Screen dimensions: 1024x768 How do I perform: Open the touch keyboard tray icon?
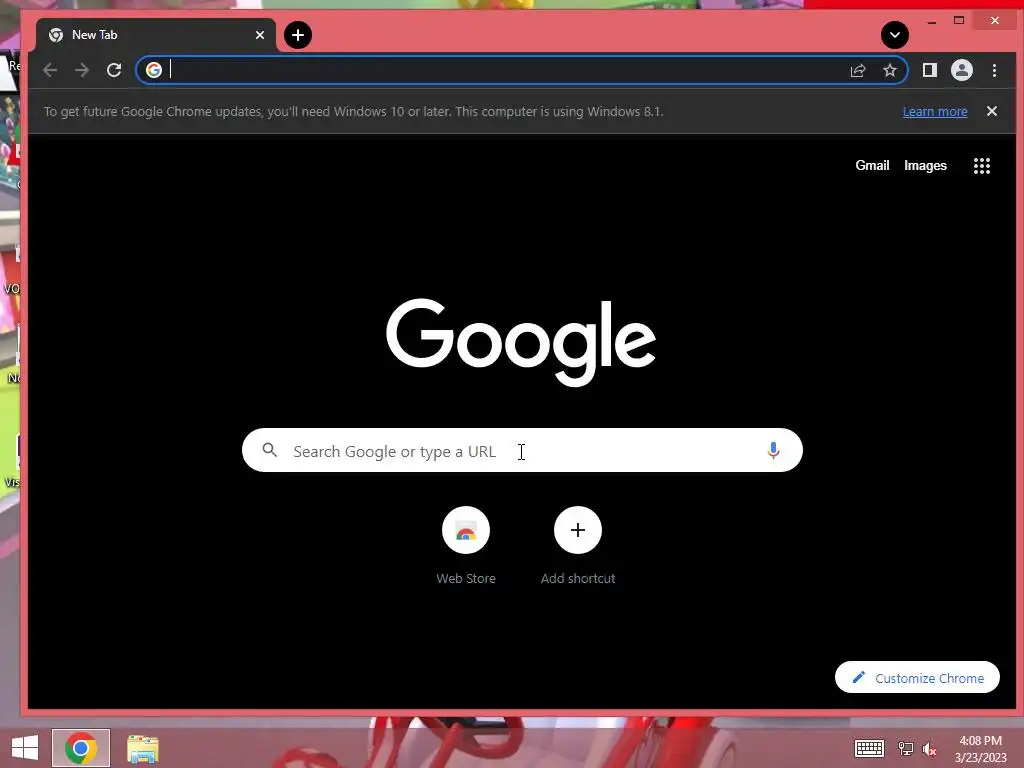point(869,748)
